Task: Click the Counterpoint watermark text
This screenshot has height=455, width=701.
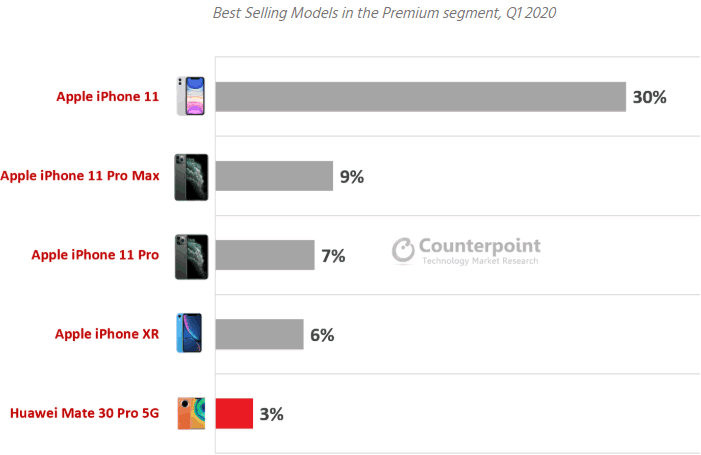Action: [x=480, y=251]
